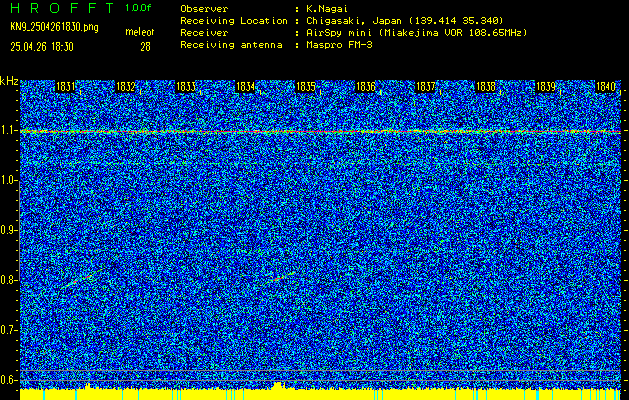The width and height of the screenshot is (629, 400).
Task: Click the observer name K.Nagai
Action: tap(327, 9)
